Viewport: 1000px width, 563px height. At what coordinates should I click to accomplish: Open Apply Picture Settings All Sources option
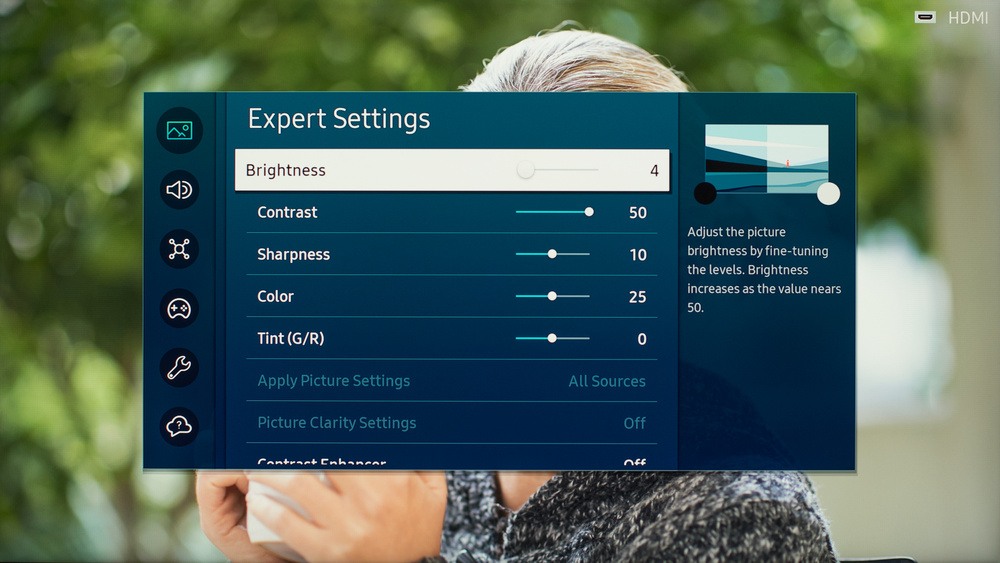(606, 381)
